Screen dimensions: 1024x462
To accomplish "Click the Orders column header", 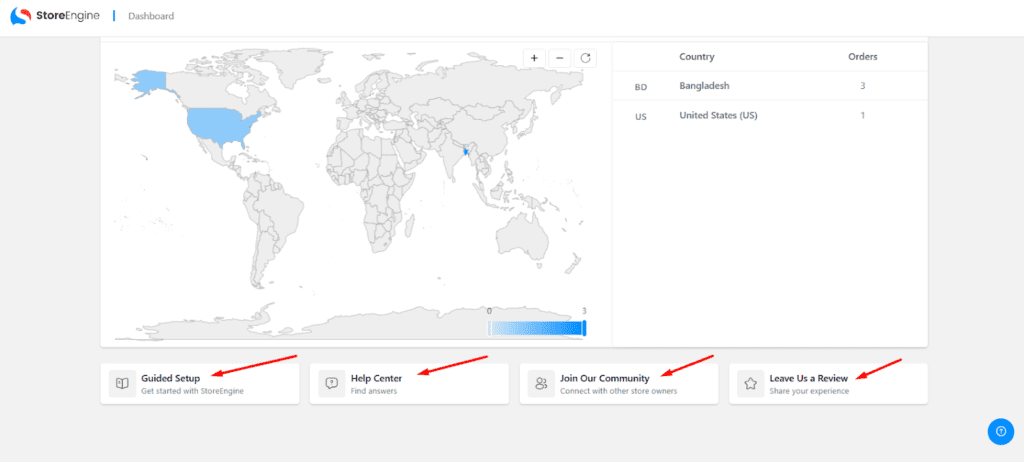I will (861, 57).
